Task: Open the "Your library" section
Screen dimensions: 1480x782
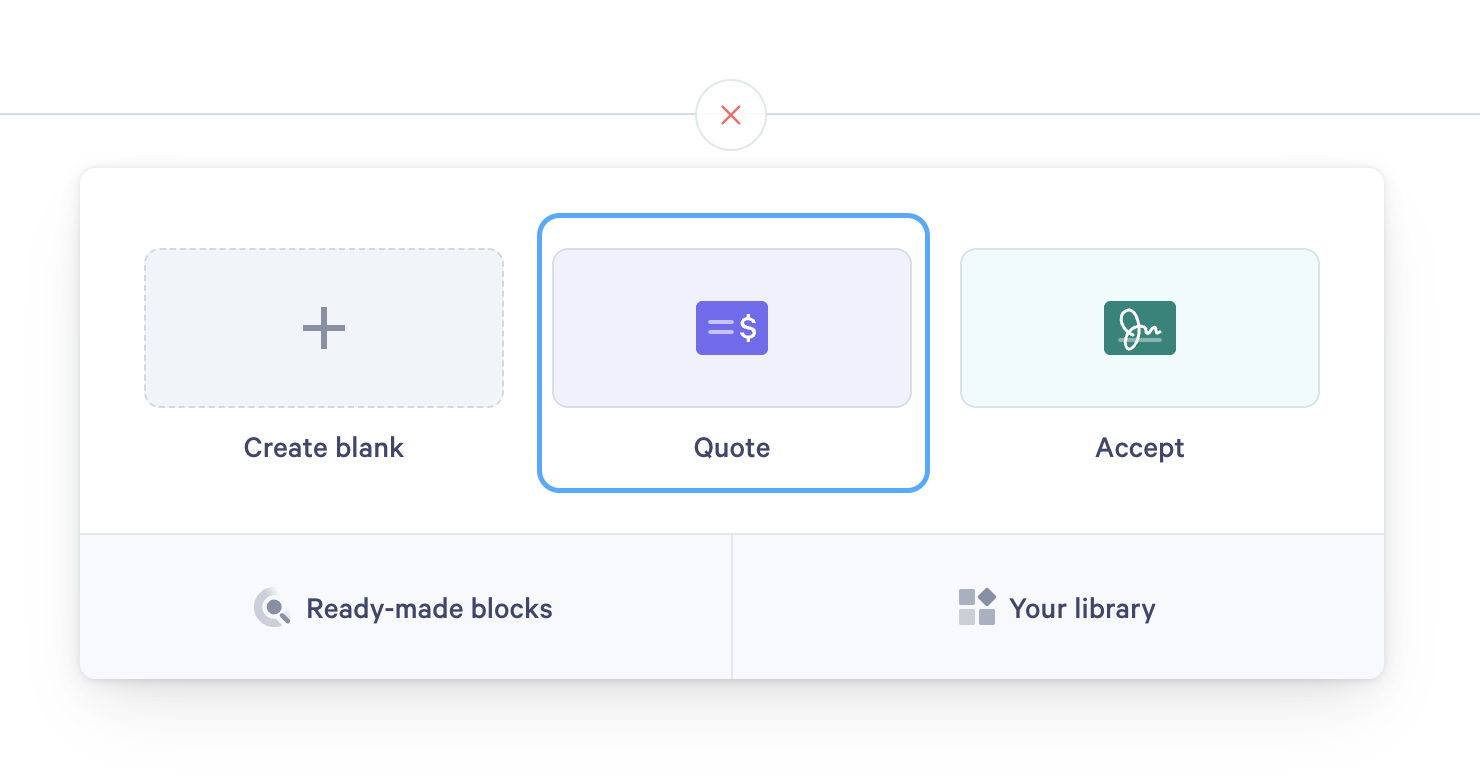Action: [1058, 607]
